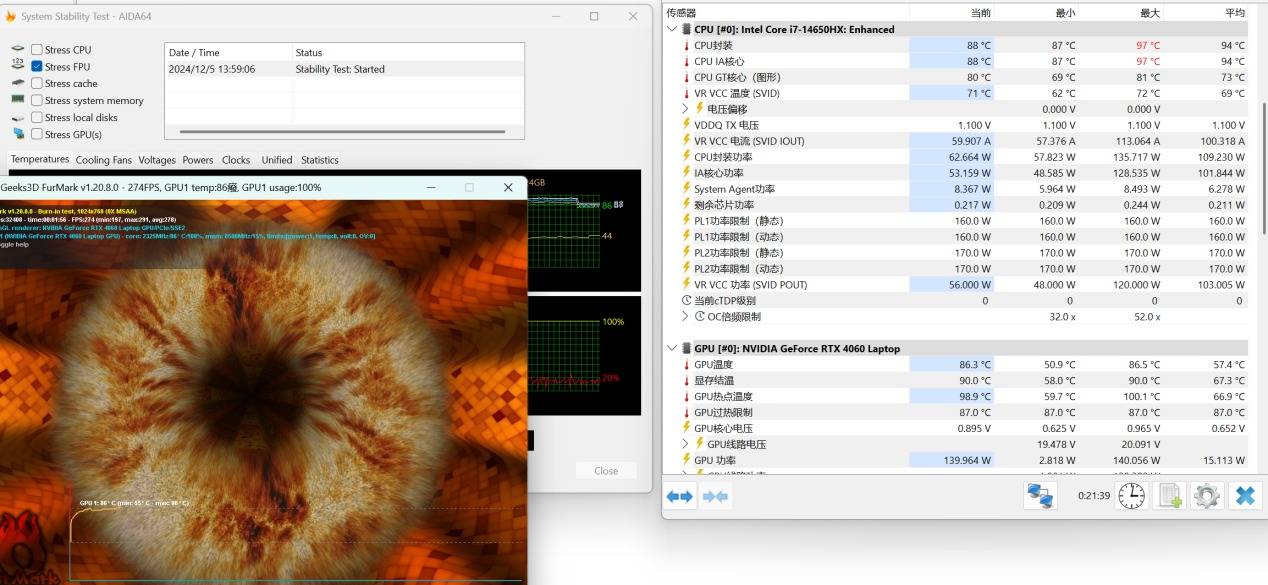Click the memory module icon beside Stress system memory
Image resolution: width=1268 pixels, height=585 pixels.
(x=18, y=100)
